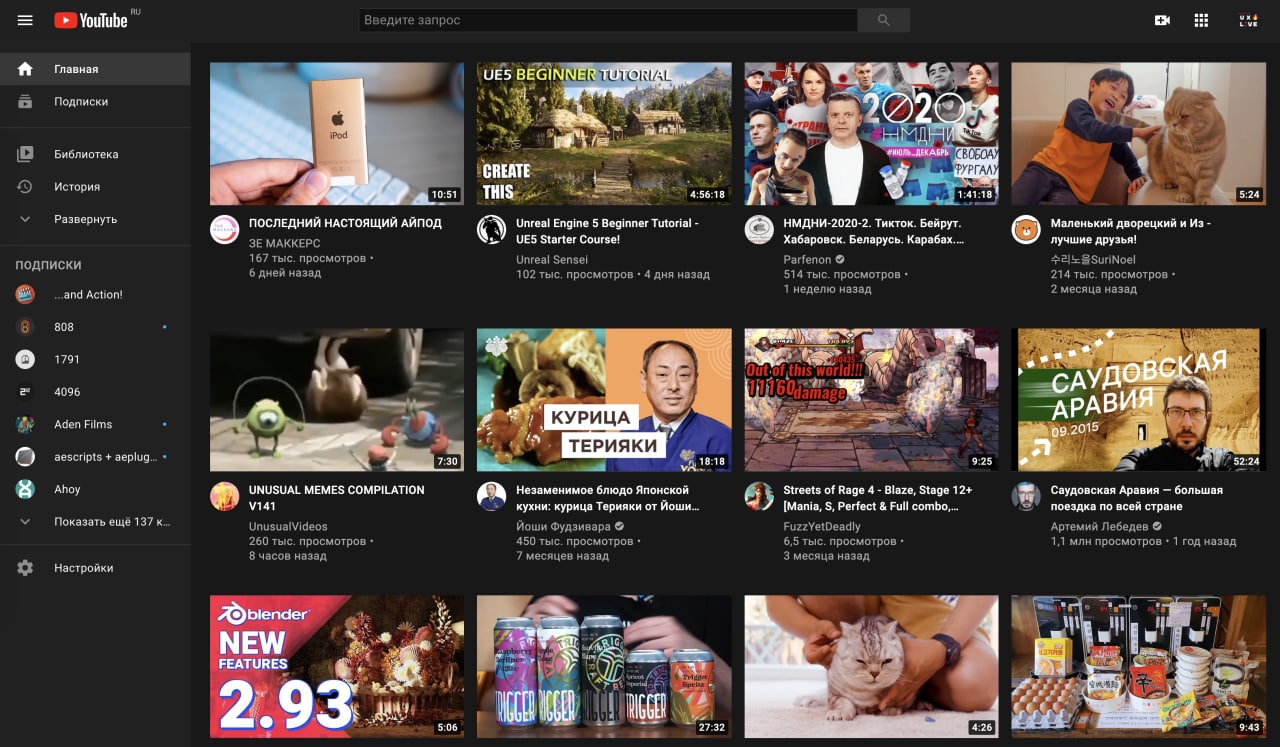
Task: Click the ...and Action! channel avatar
Action: [25, 294]
